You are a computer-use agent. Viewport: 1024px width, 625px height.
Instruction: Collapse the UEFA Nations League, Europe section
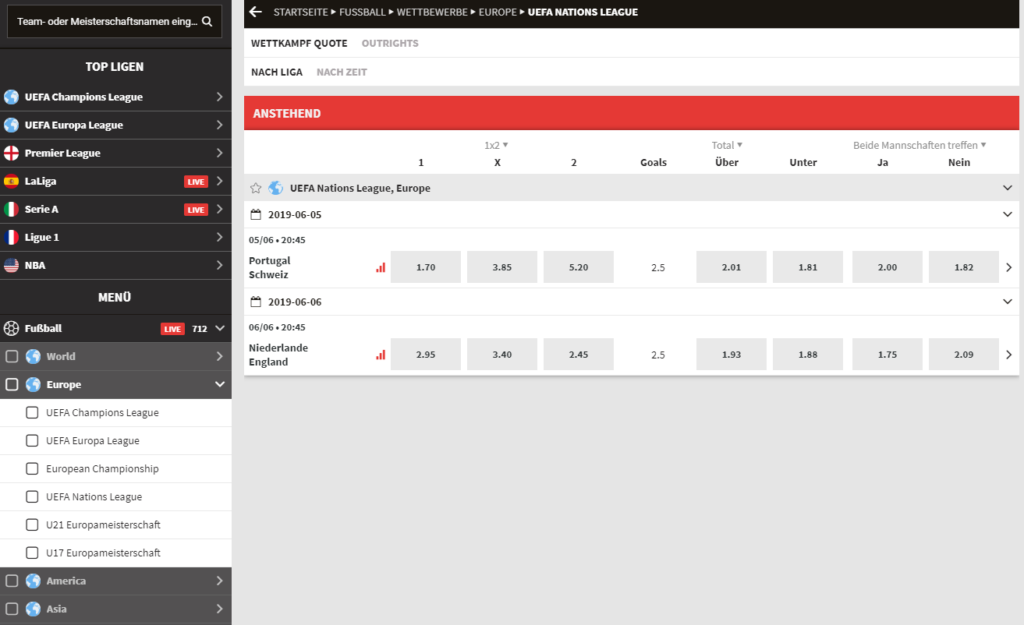(1007, 188)
